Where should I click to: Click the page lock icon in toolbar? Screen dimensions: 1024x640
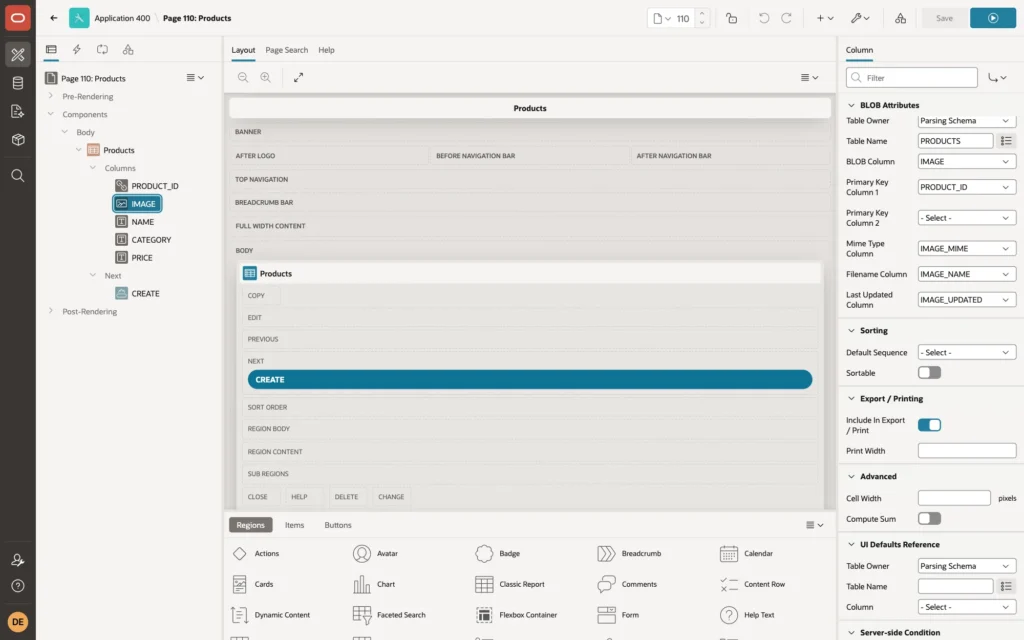pyautogui.click(x=731, y=18)
